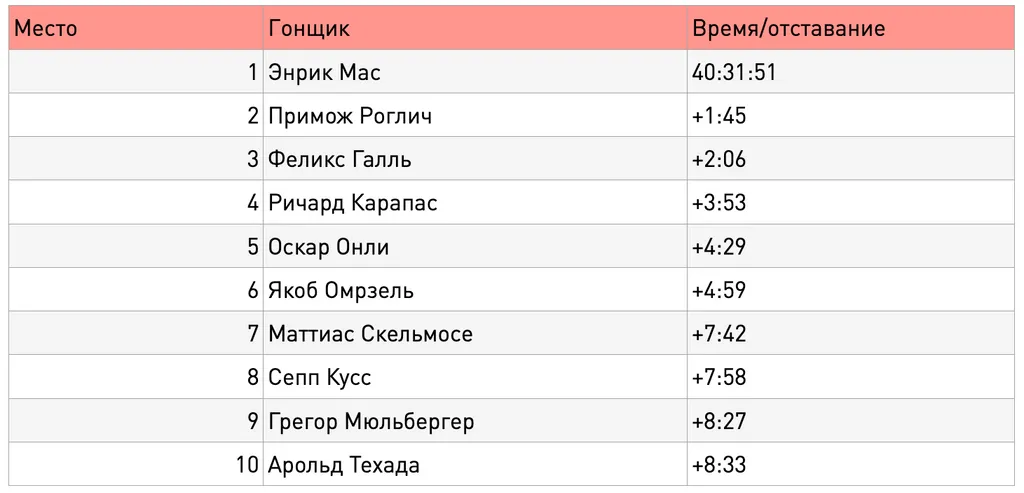Click the time 40:31:51 cell
The height and width of the screenshot is (493, 1024).
851,71
